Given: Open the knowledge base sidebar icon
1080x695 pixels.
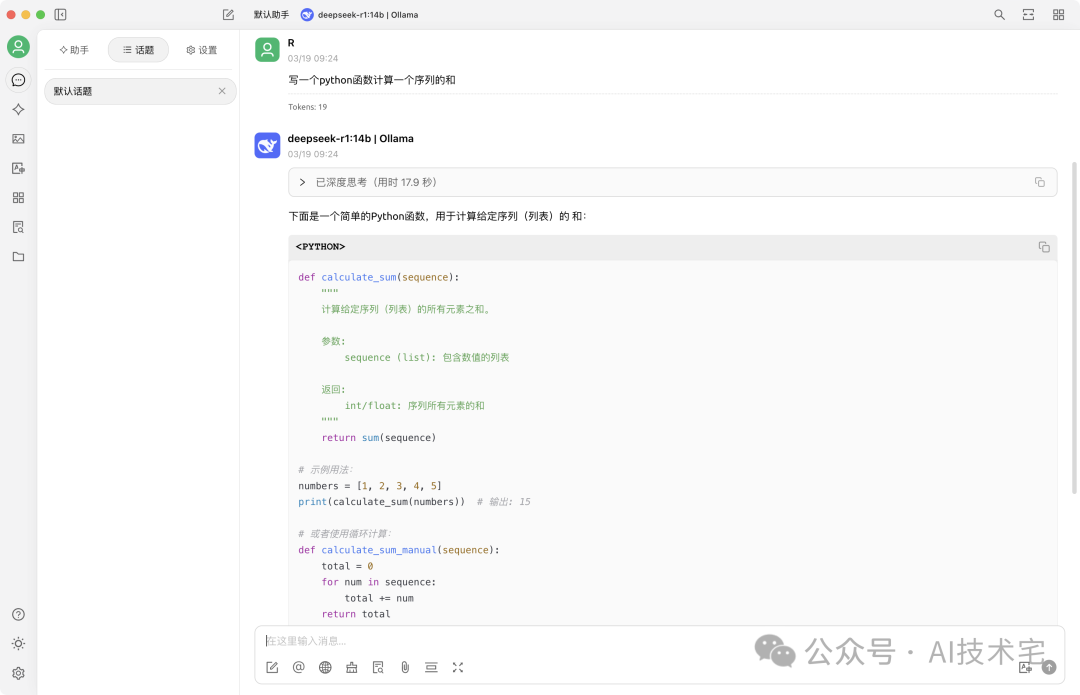Looking at the screenshot, I should (19, 227).
